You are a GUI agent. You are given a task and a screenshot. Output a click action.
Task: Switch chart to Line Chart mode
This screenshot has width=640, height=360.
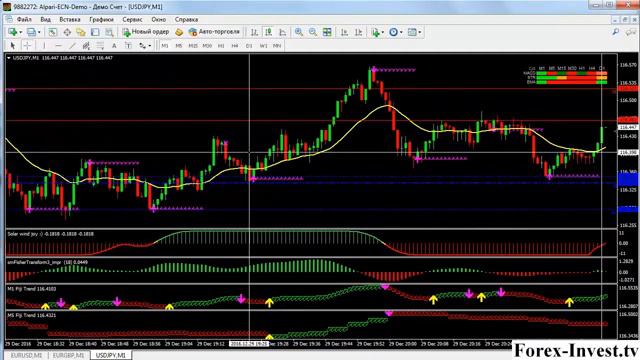point(282,32)
